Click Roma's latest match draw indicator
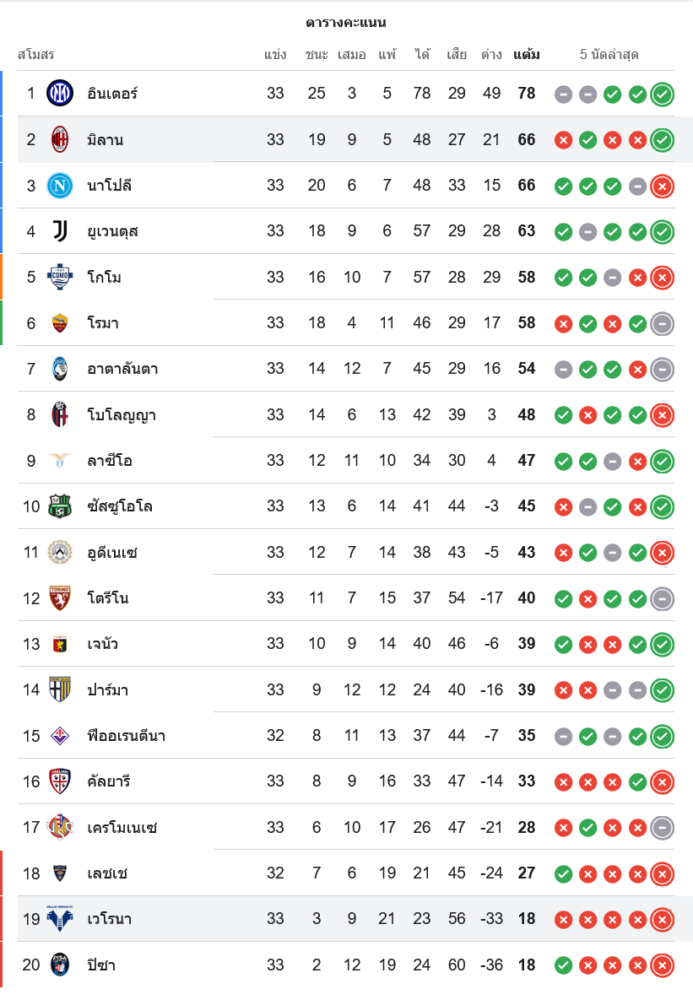The image size is (693, 1000). coord(661,324)
